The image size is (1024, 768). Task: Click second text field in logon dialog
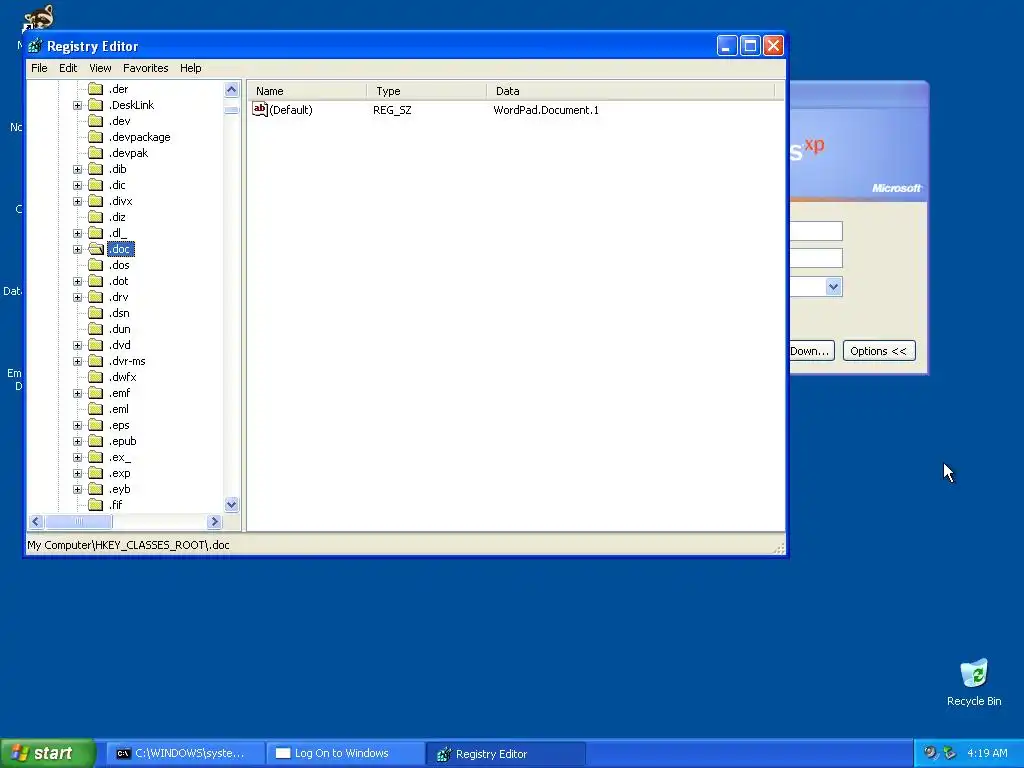point(816,258)
